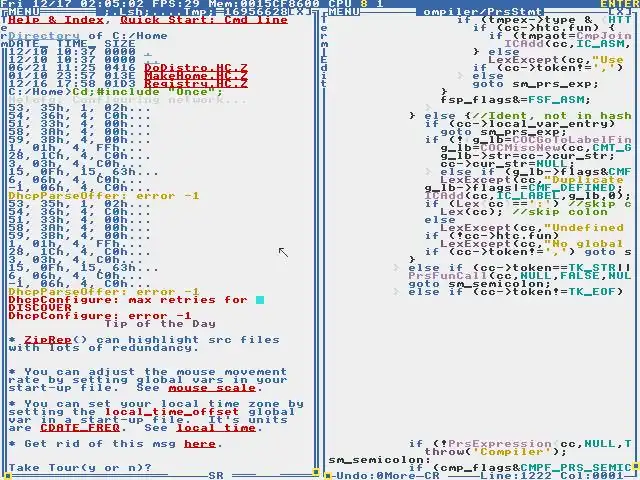The width and height of the screenshot is (640, 480).
Task: Click the left window's horizontal scrollbar thumb
Action: click(8, 476)
